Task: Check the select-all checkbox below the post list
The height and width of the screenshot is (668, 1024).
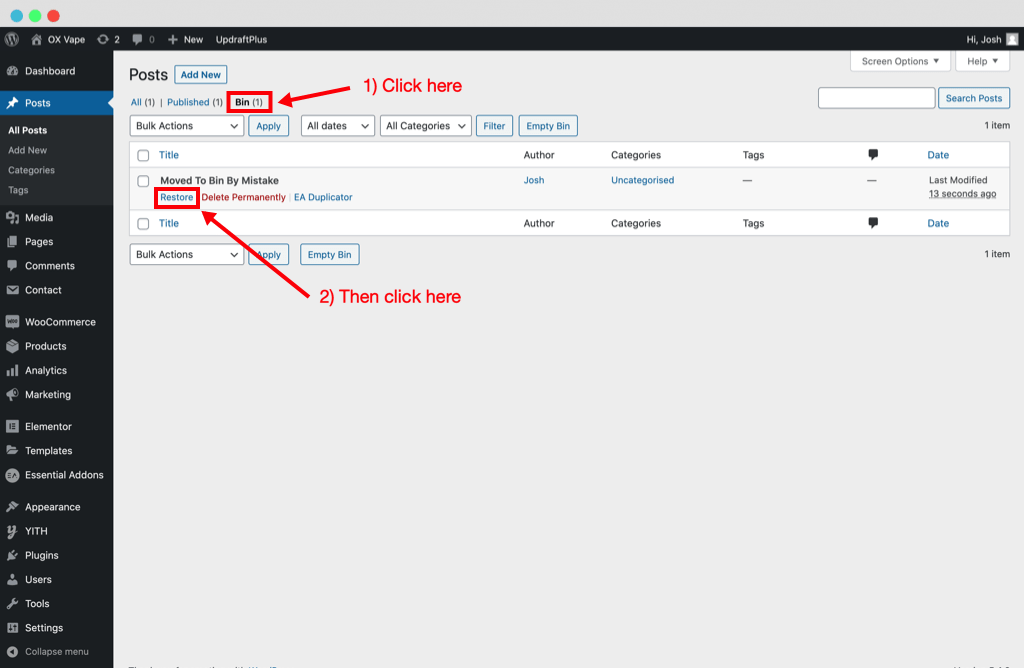Action: (142, 223)
